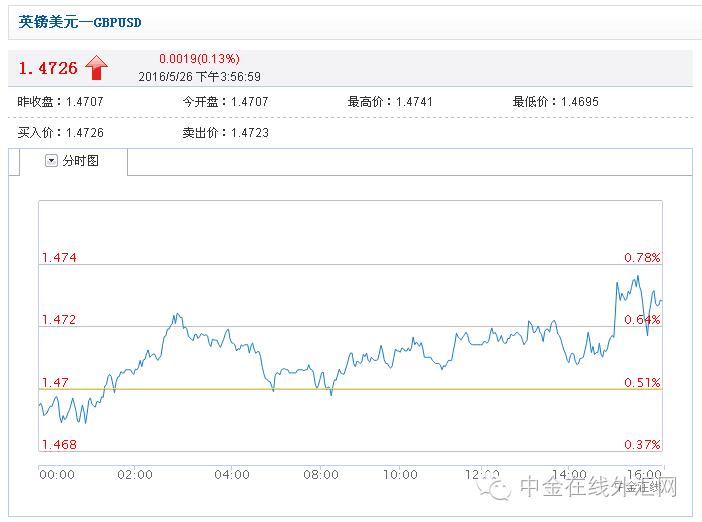This screenshot has height=522, width=702.
Task: Click the 0.64% right axis label
Action: (642, 320)
